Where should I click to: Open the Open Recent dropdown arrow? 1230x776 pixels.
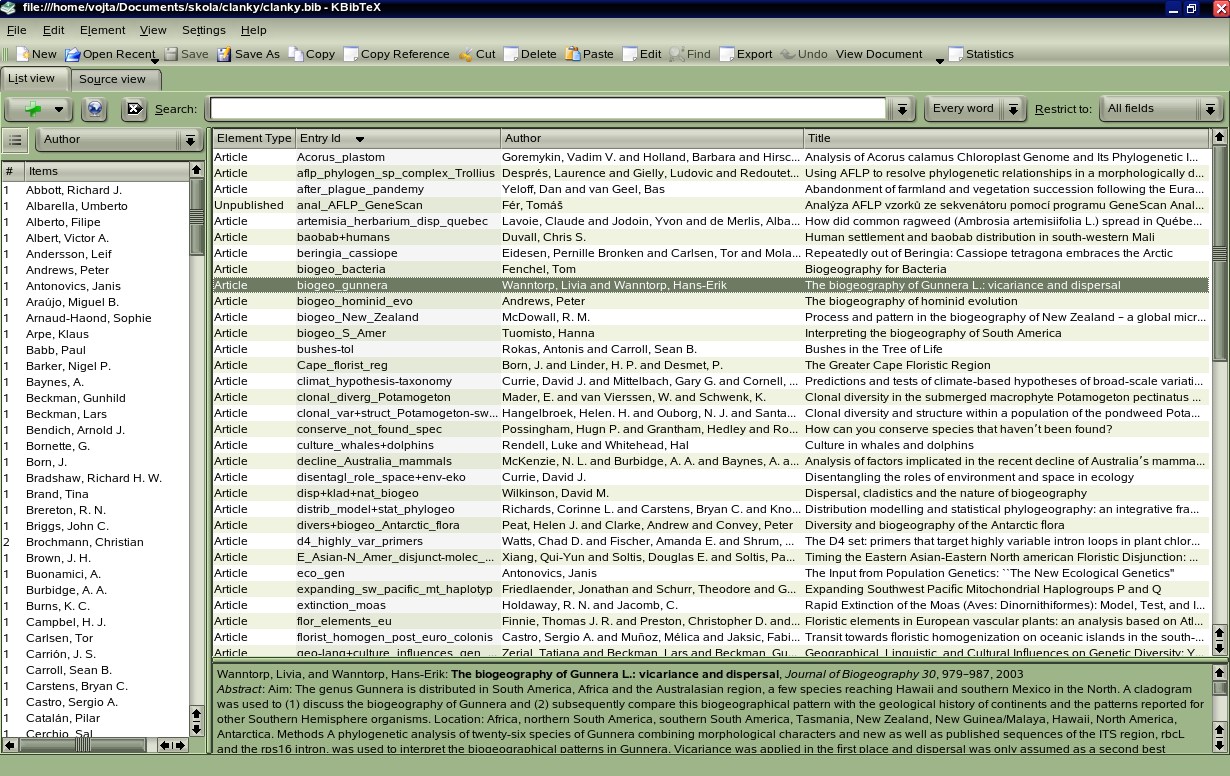[x=155, y=60]
